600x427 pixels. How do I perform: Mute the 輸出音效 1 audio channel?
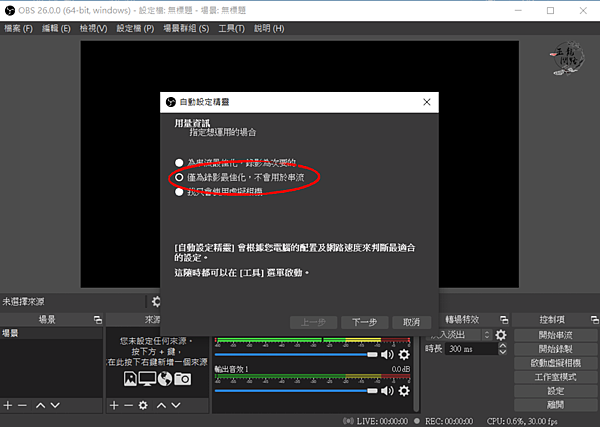[x=387, y=391]
